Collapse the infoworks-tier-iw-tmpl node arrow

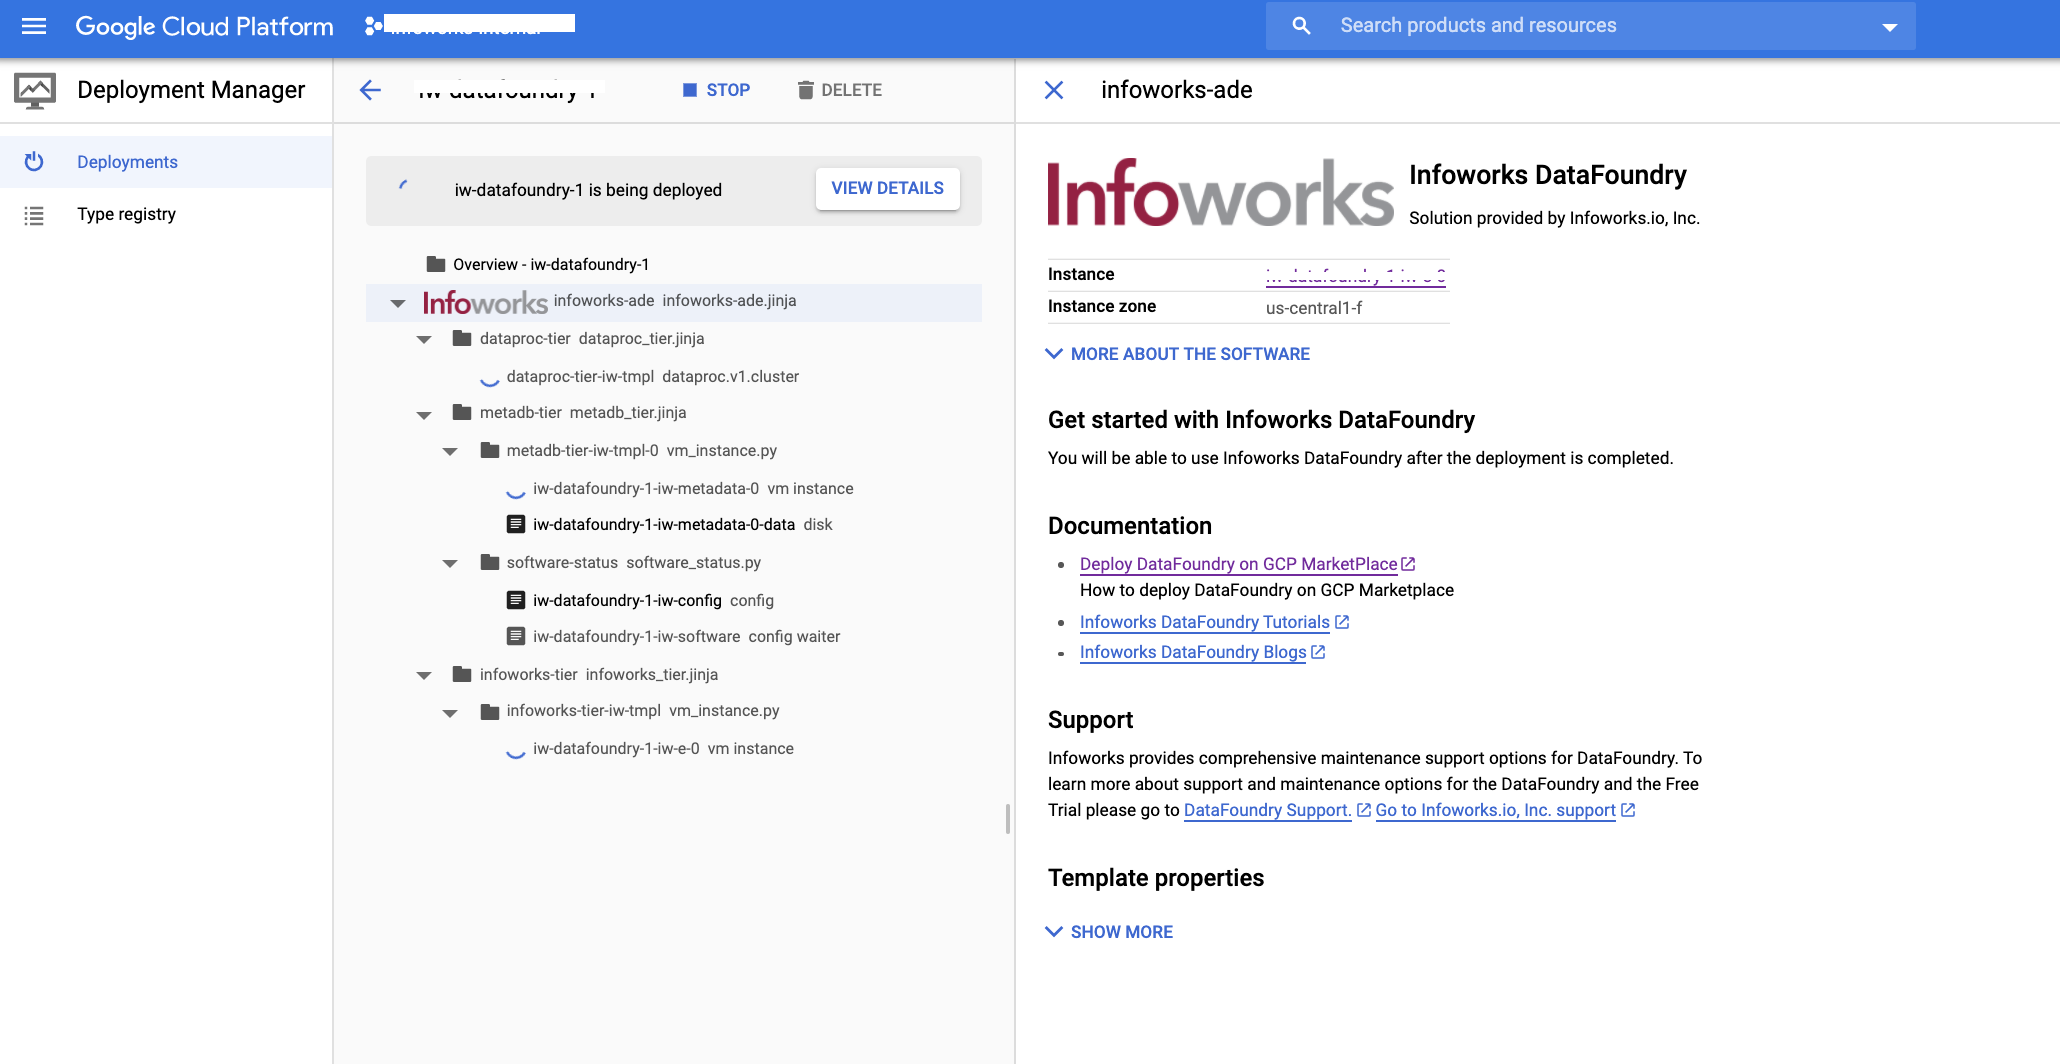coord(450,714)
